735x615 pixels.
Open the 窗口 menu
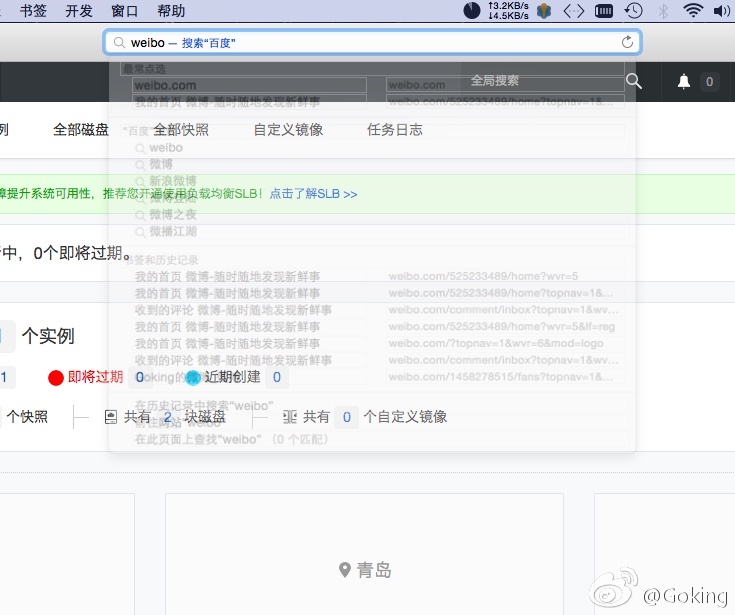point(125,10)
